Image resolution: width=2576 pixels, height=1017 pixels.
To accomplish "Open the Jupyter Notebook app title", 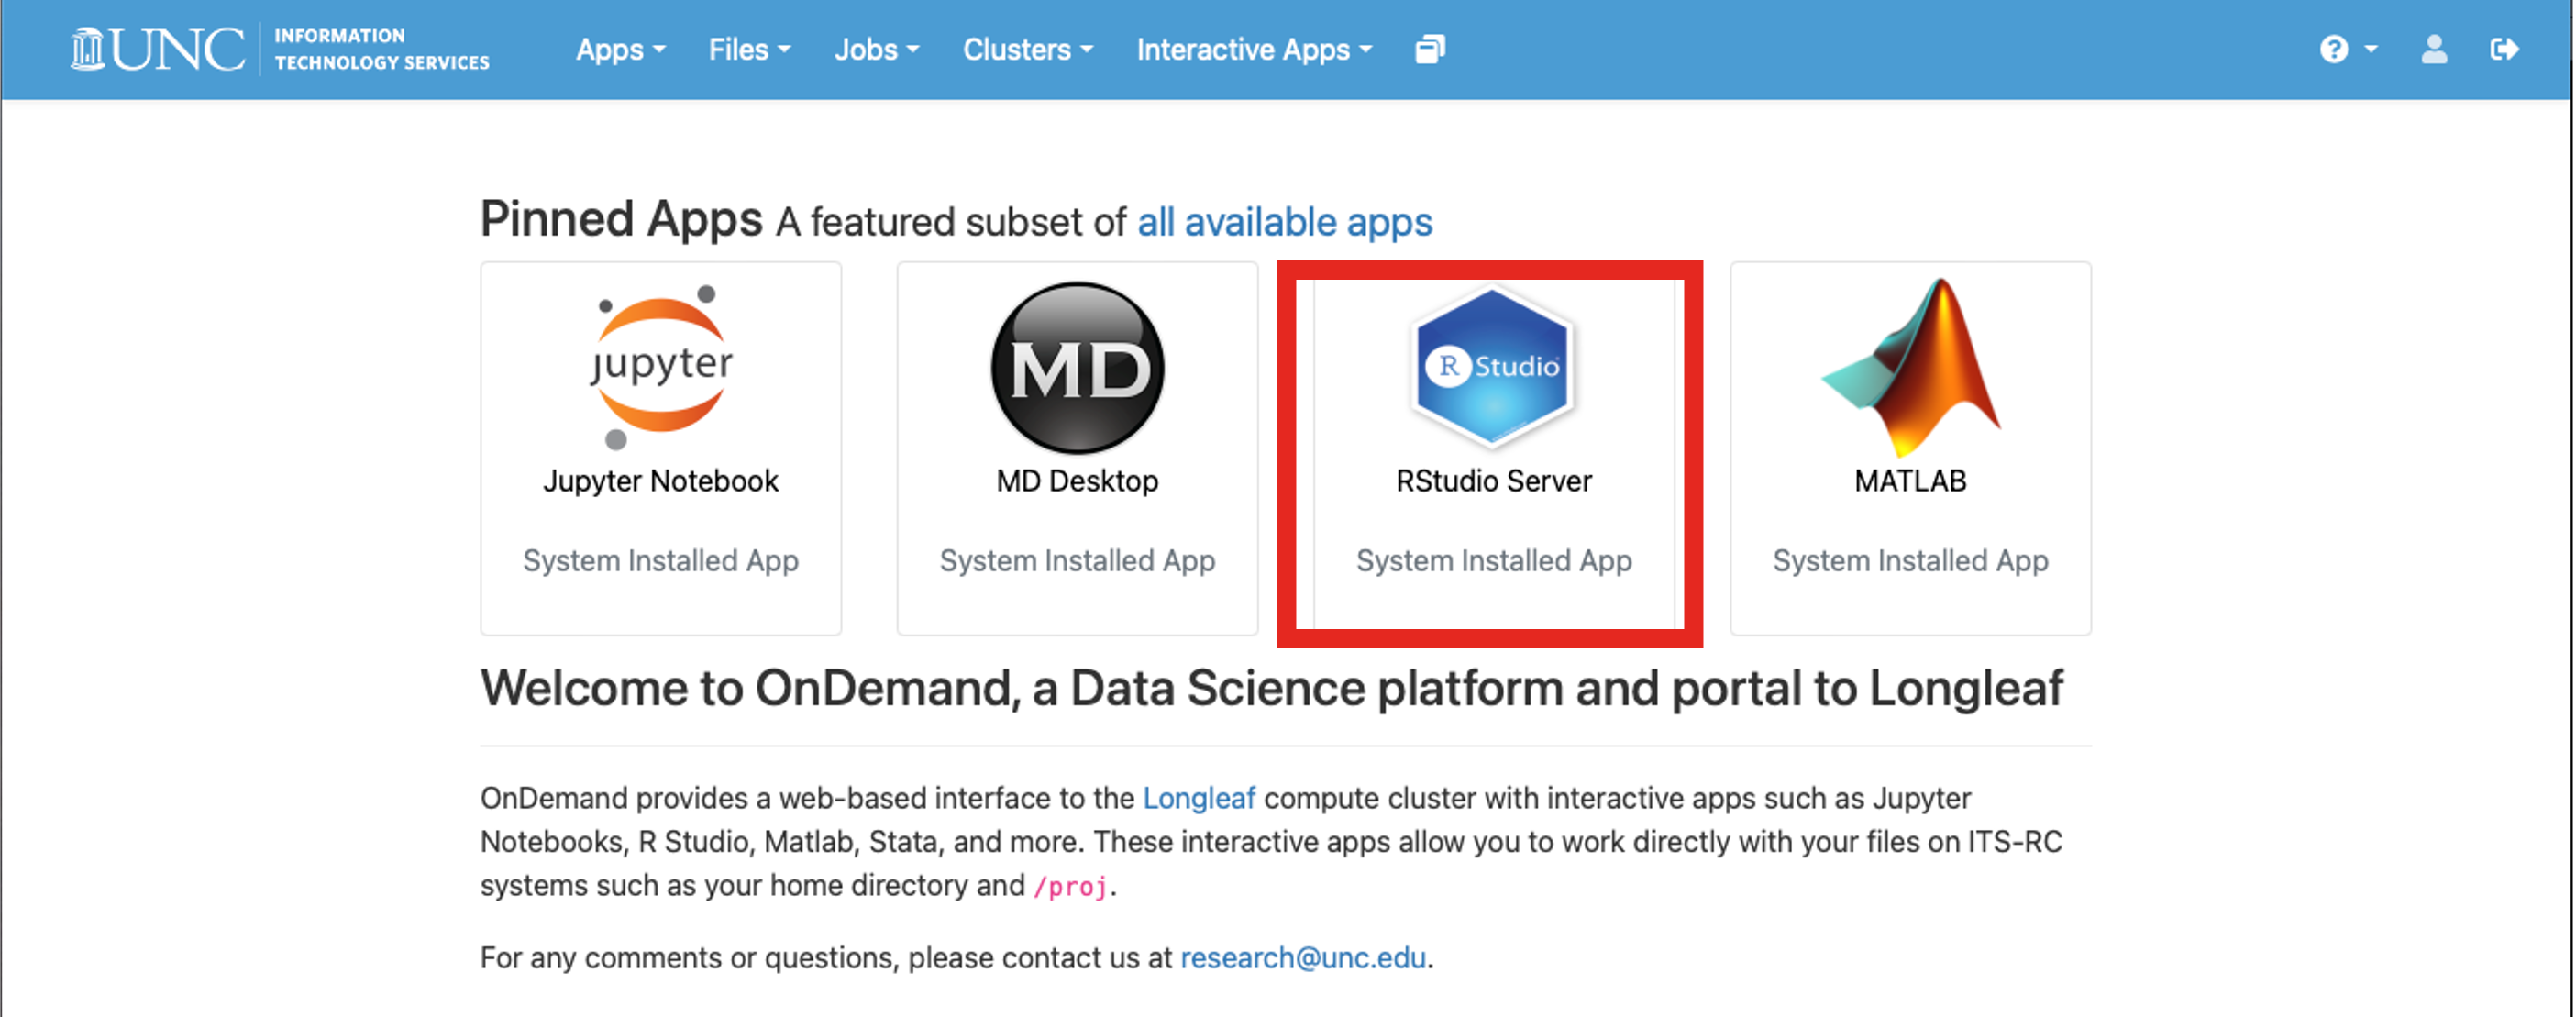I will [661, 481].
